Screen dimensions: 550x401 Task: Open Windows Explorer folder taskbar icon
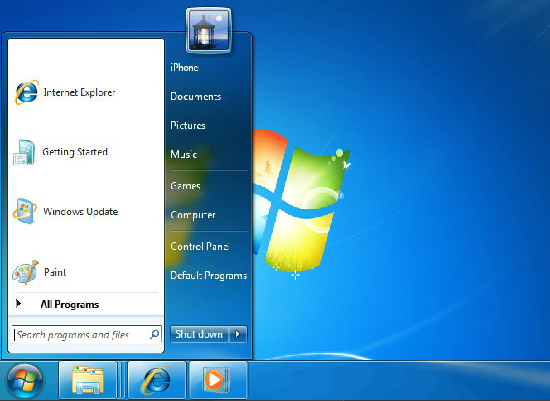(x=88, y=380)
